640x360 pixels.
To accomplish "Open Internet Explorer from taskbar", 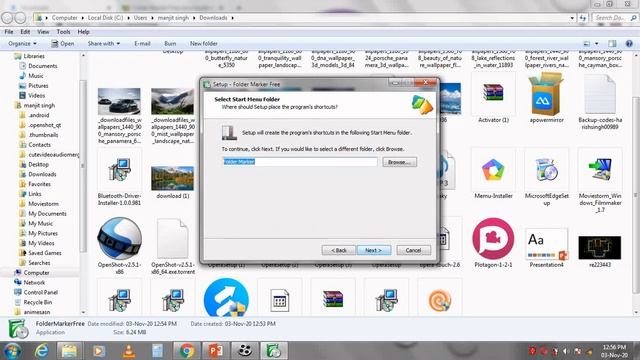I will 42,351.
